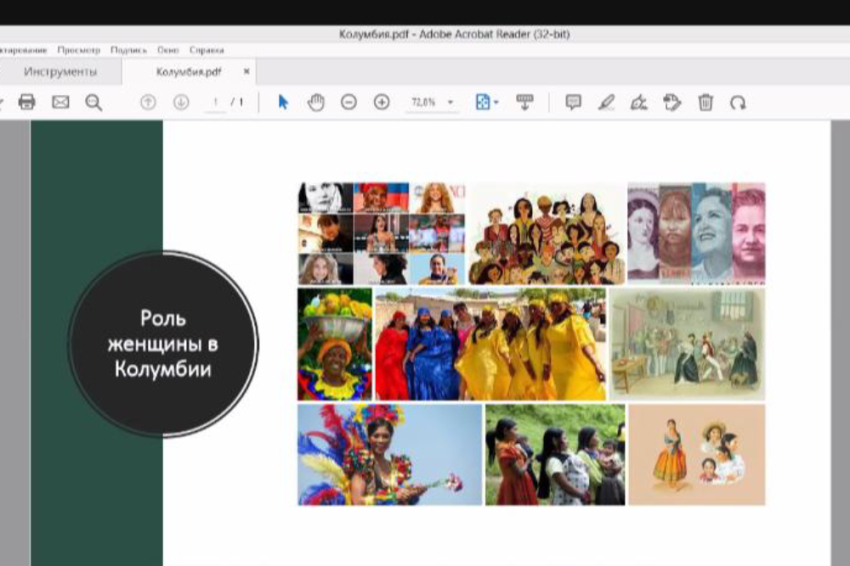Select the Highlighter pen tool
Viewport: 850px width, 566px height.
click(606, 102)
